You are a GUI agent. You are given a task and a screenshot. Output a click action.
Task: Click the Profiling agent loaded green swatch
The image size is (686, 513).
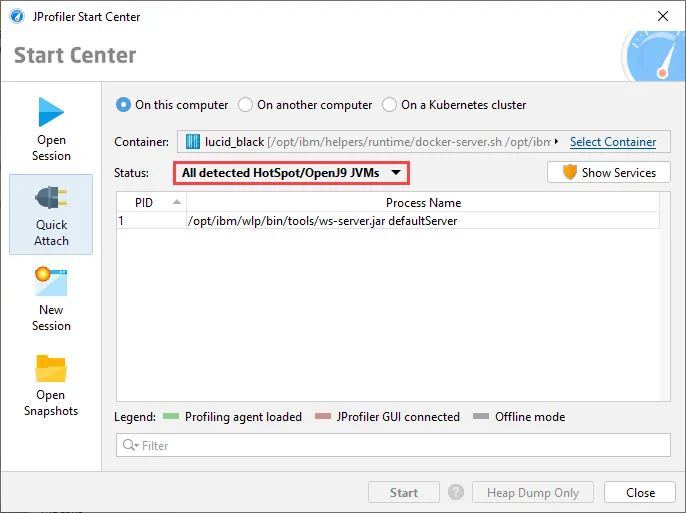click(171, 416)
